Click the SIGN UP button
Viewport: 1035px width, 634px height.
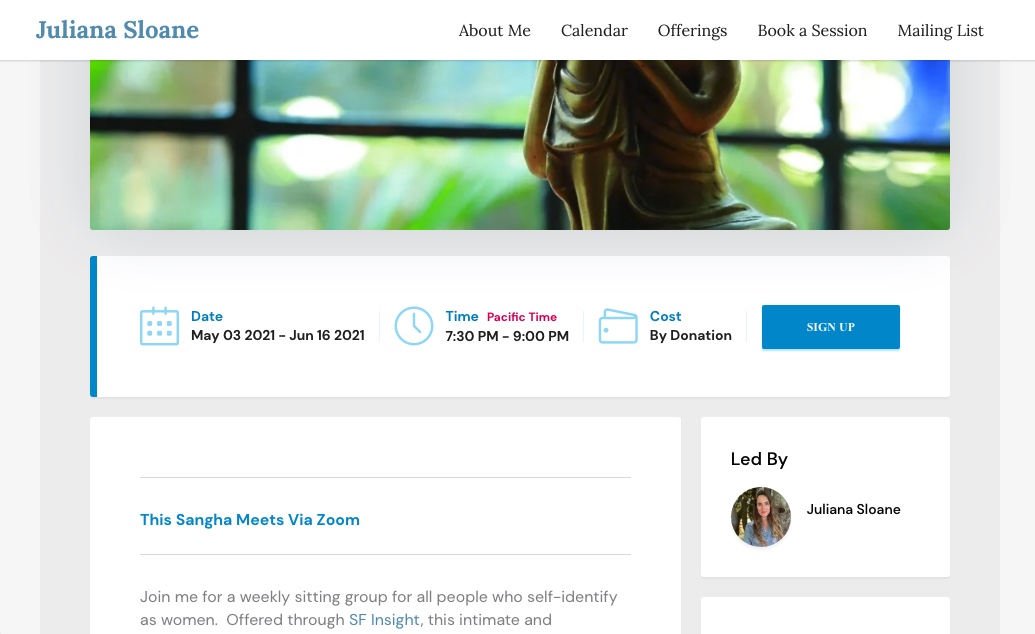pos(830,327)
